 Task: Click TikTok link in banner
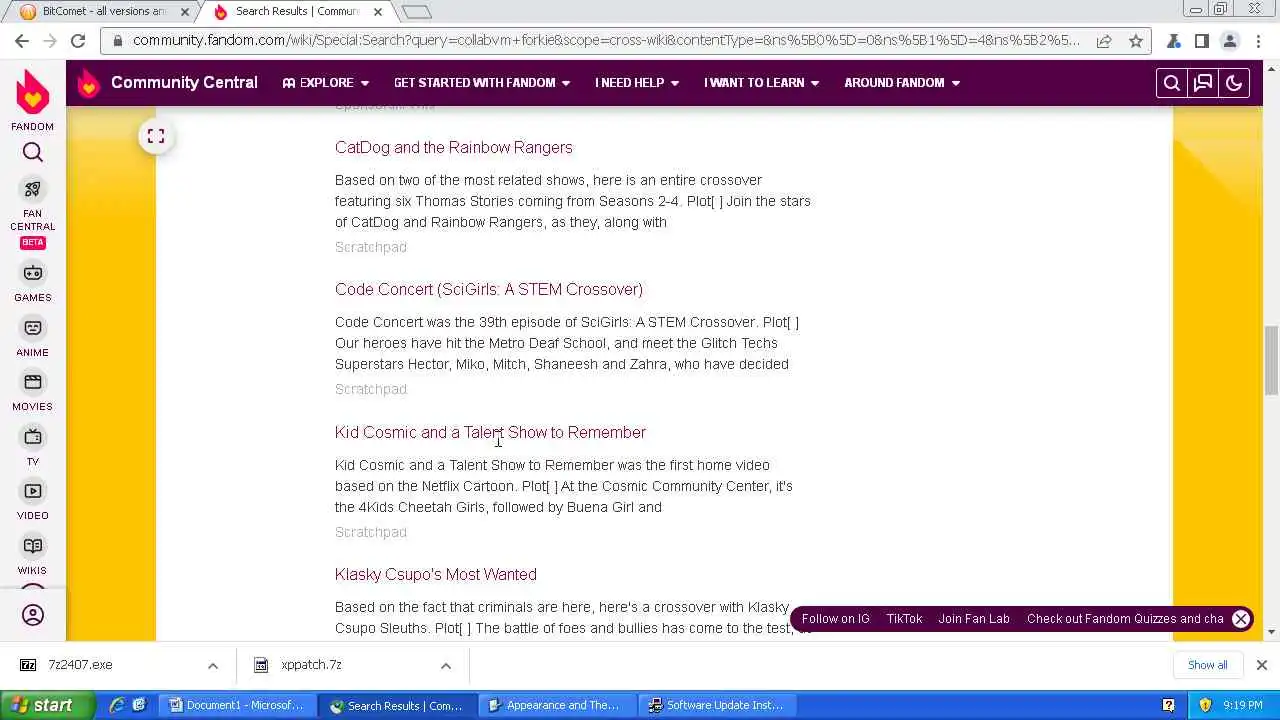[904, 619]
